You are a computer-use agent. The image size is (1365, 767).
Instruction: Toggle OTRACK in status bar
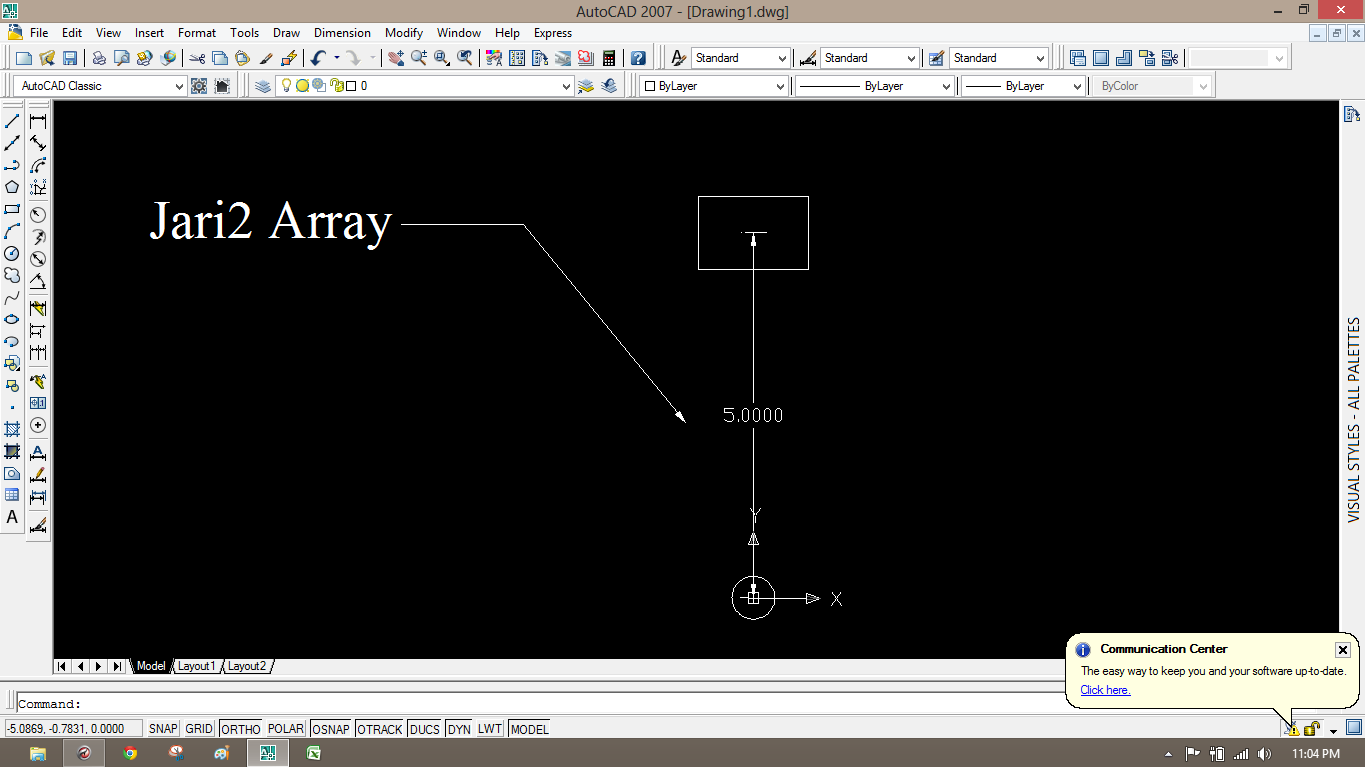(380, 729)
